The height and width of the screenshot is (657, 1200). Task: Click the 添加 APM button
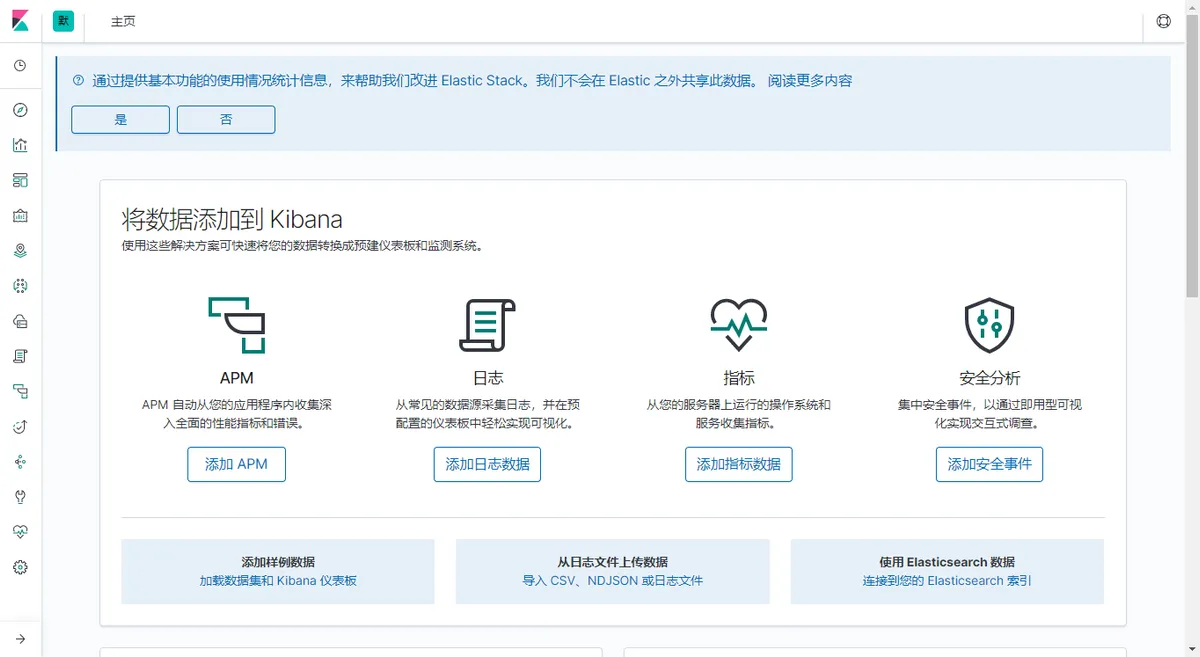(236, 464)
